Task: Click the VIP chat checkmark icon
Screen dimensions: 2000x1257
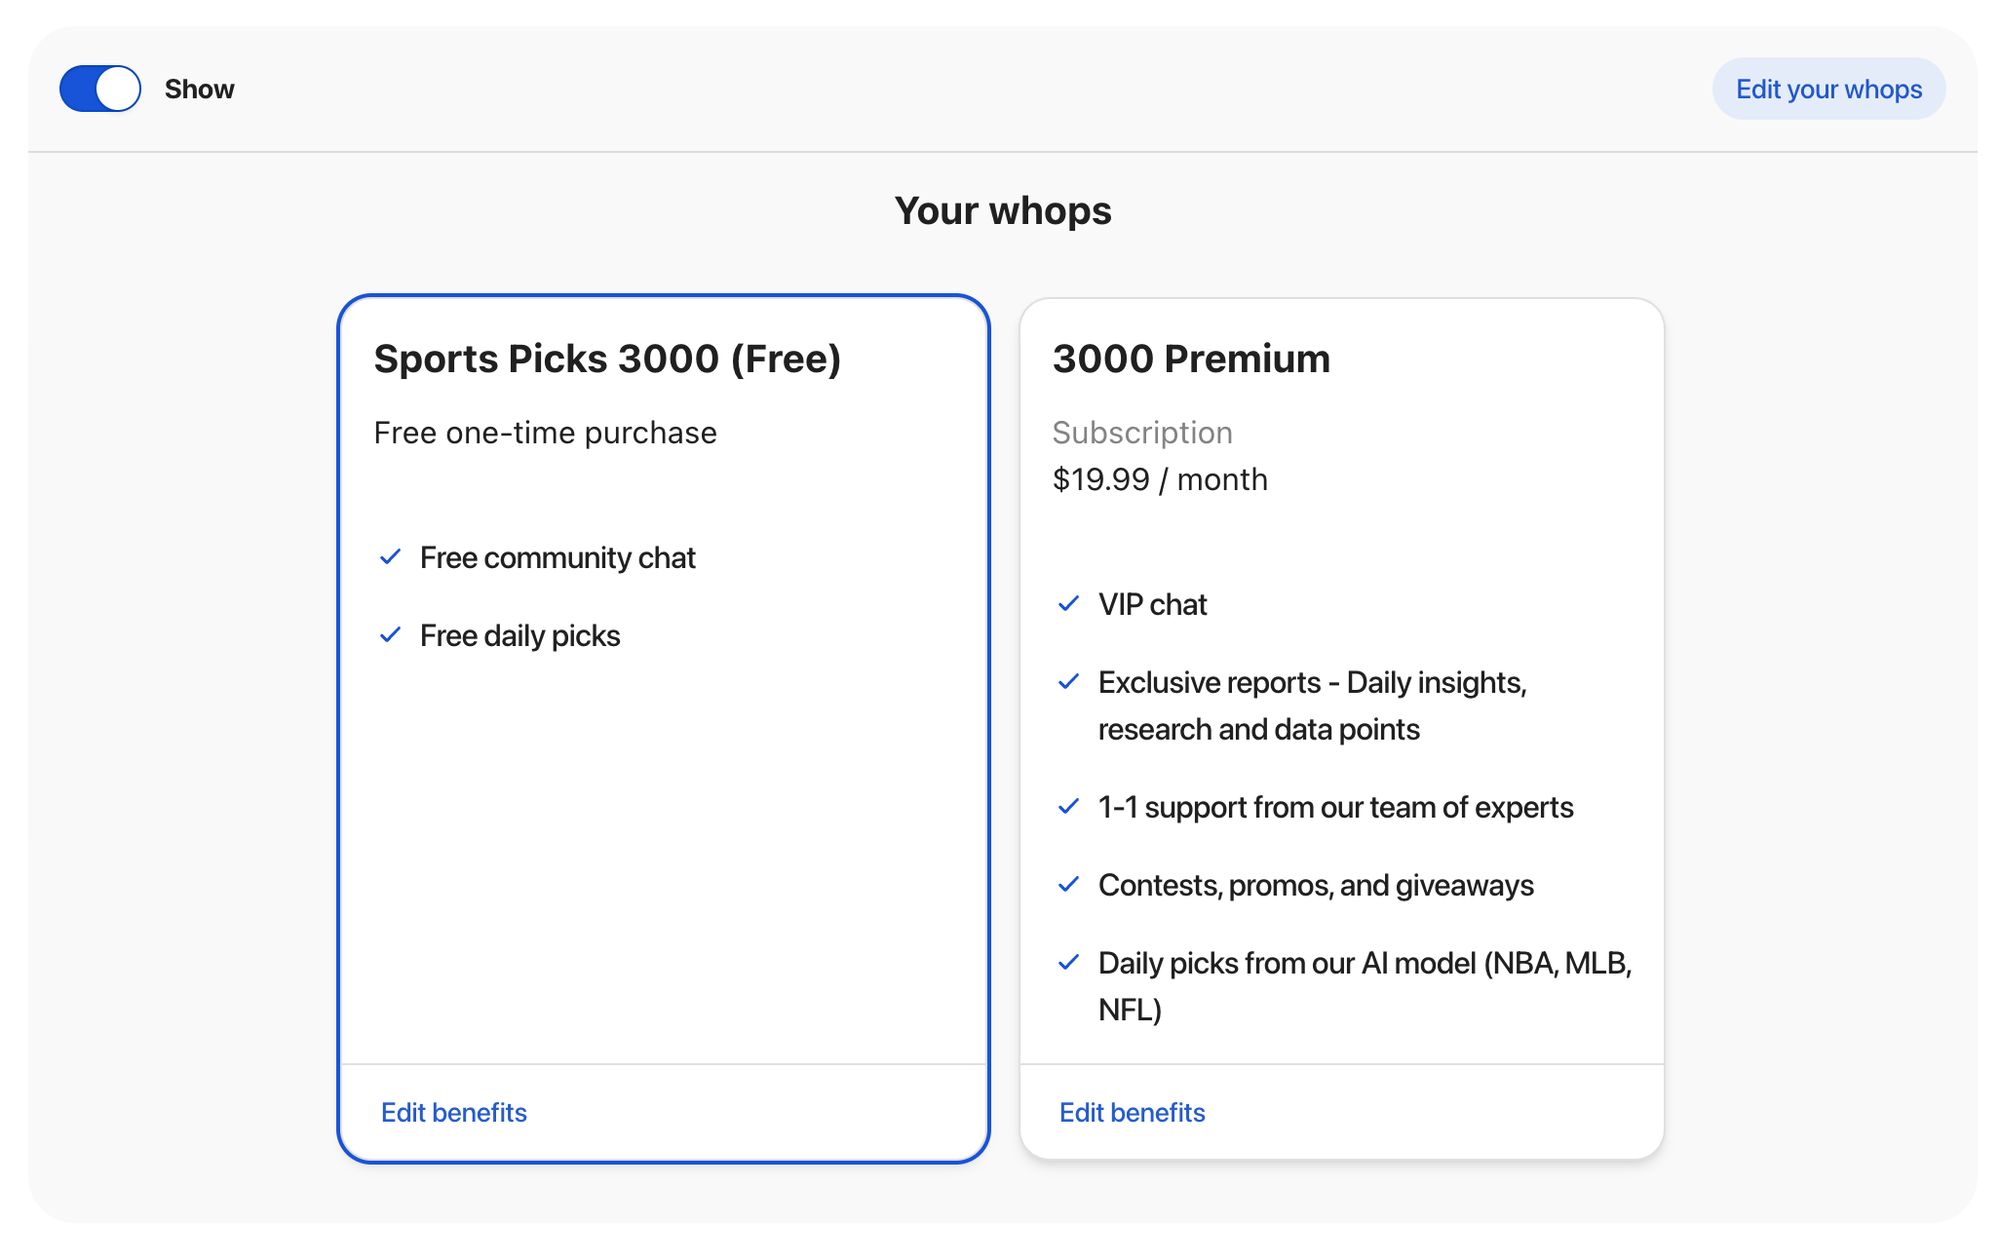Action: click(1068, 604)
